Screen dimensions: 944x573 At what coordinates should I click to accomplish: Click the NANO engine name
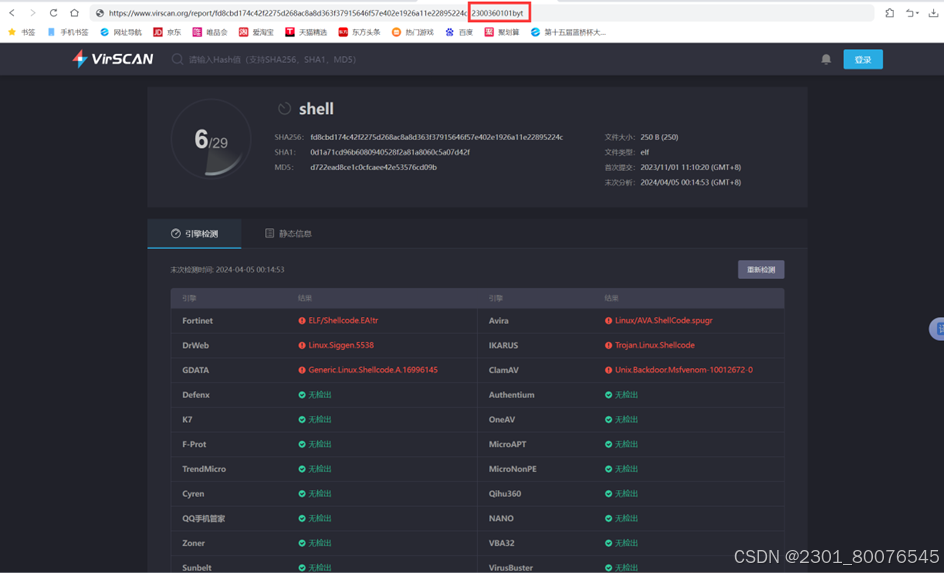coord(501,518)
